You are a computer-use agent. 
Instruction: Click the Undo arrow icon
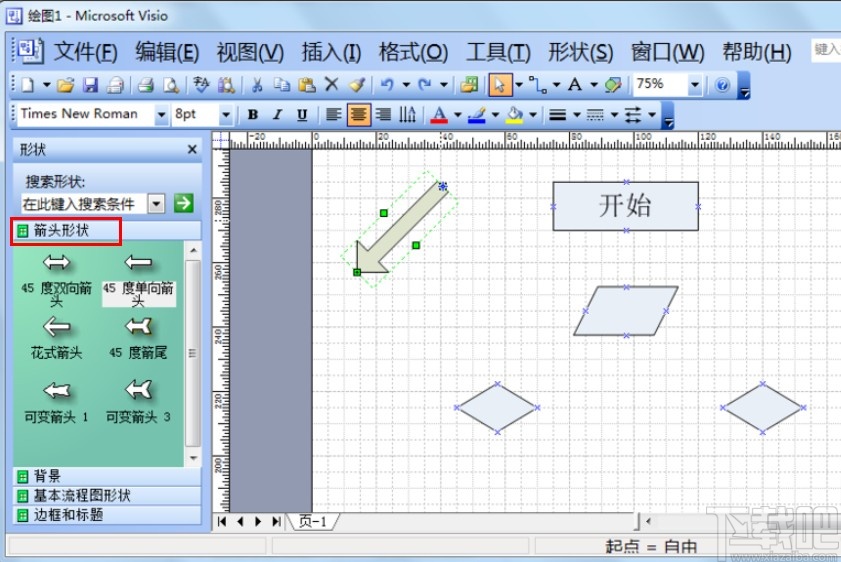(x=387, y=85)
